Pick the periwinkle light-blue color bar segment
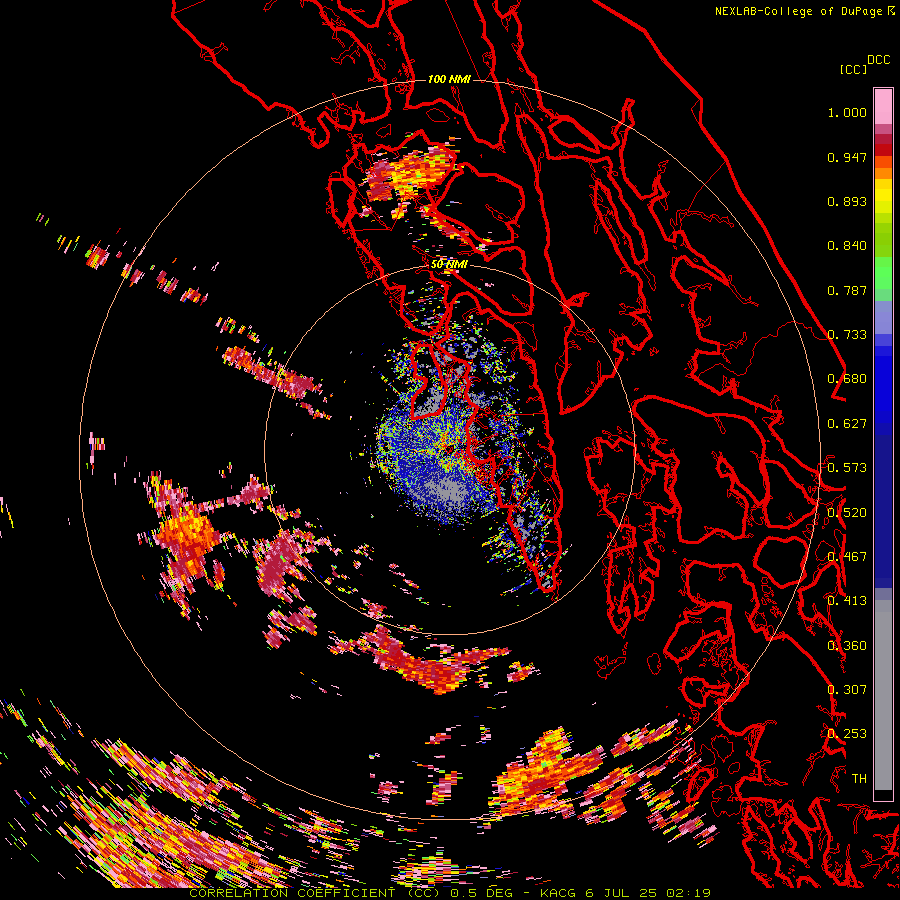The image size is (900, 900). click(x=883, y=318)
